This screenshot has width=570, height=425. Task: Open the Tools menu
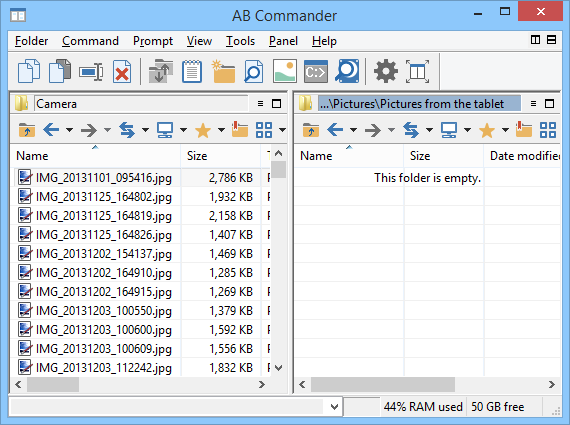pyautogui.click(x=240, y=41)
